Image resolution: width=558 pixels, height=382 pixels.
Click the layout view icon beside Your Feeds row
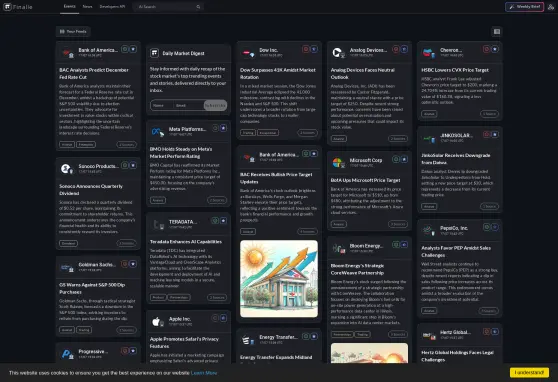[497, 32]
